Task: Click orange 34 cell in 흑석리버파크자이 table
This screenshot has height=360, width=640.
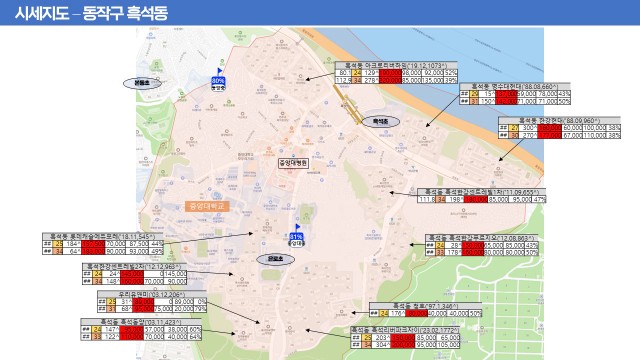Action: [367, 345]
